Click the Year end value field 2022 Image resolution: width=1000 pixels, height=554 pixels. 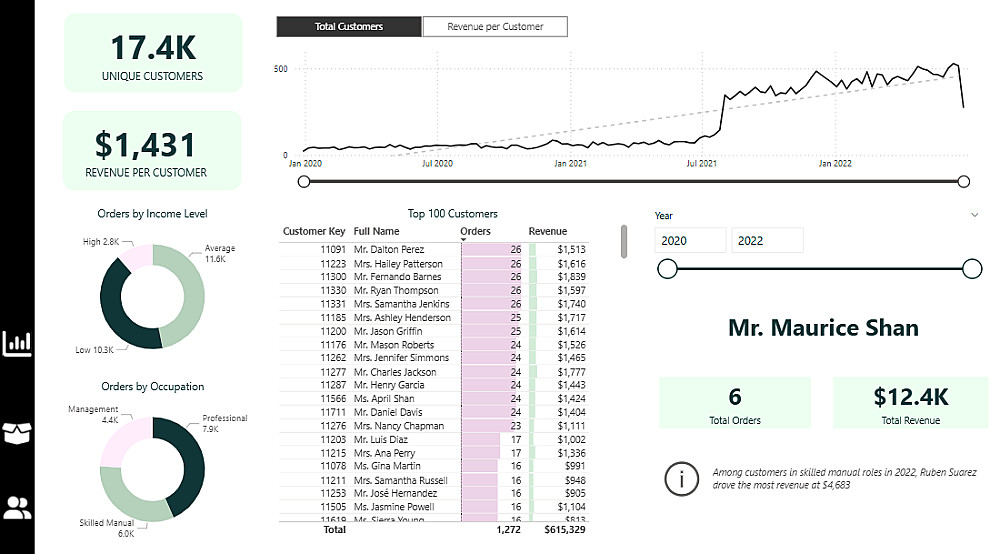tap(767, 241)
